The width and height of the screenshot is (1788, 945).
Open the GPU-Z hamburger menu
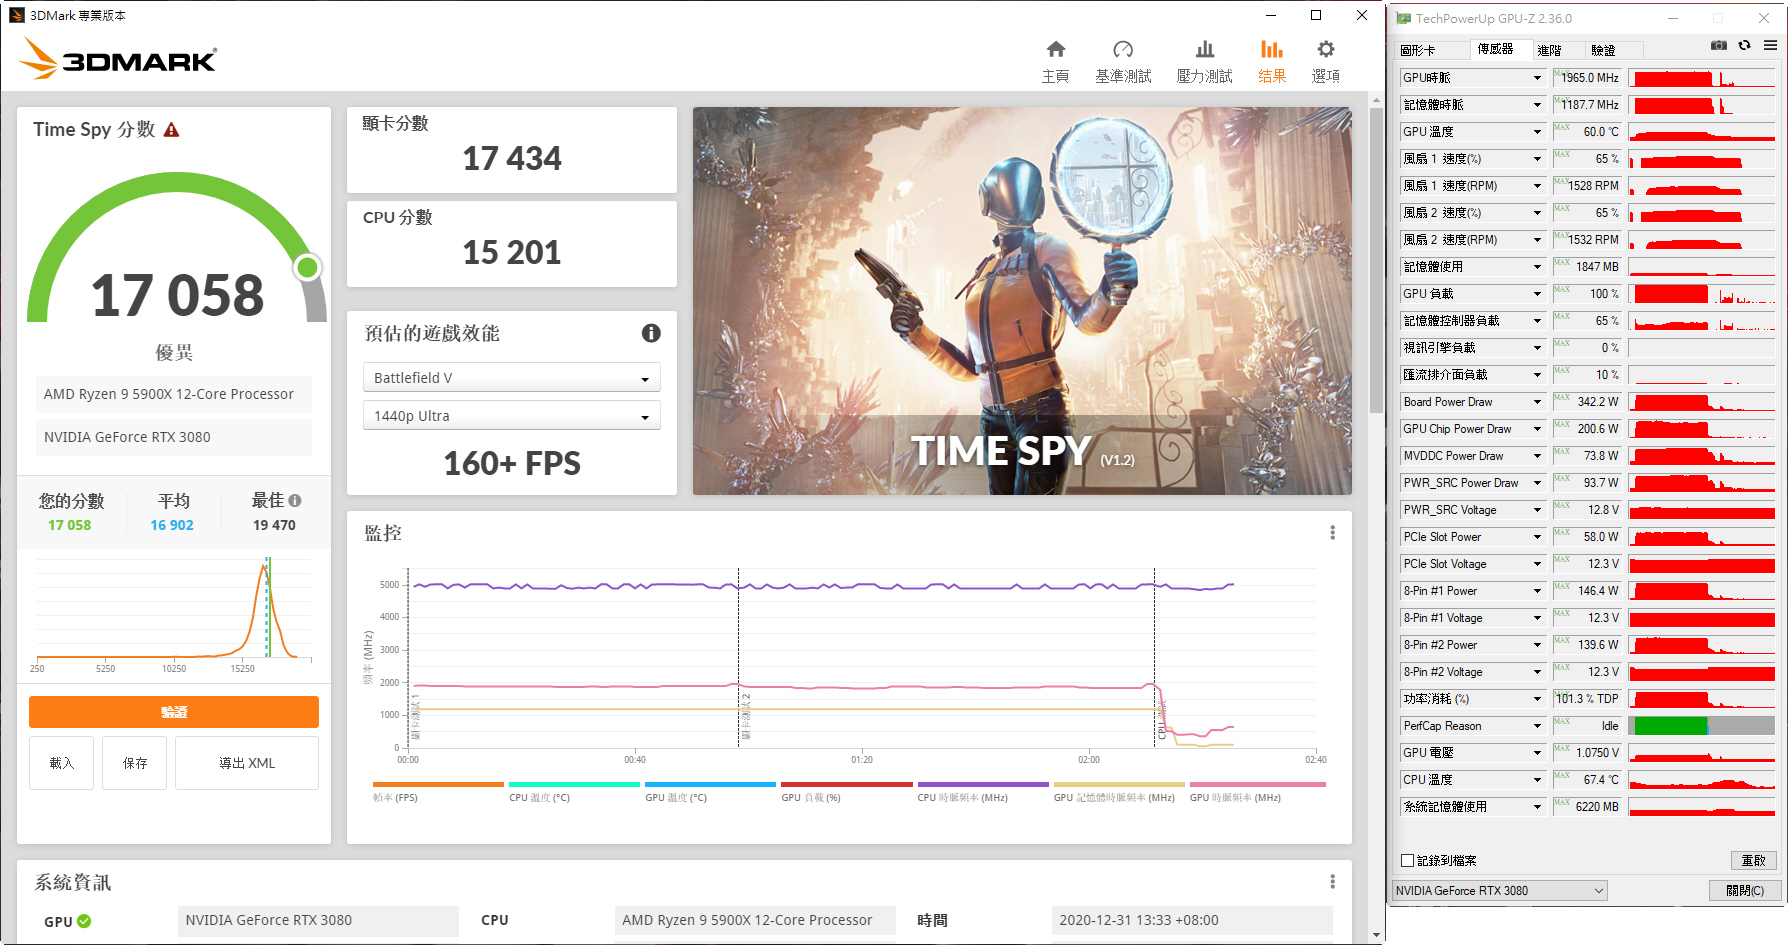(x=1770, y=46)
